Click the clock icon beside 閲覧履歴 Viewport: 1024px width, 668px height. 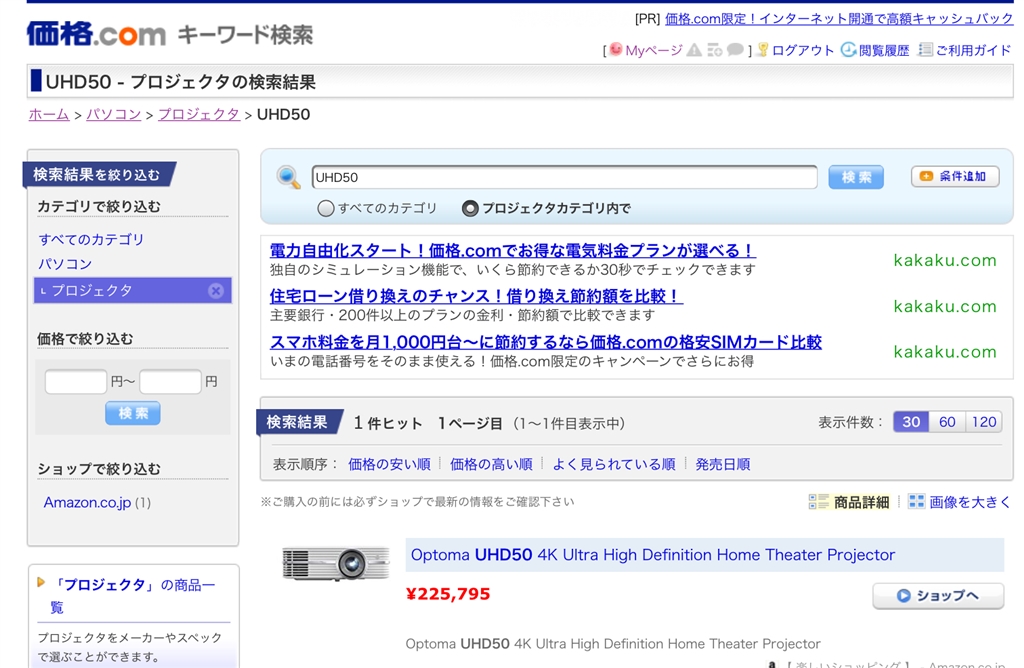tap(848, 50)
